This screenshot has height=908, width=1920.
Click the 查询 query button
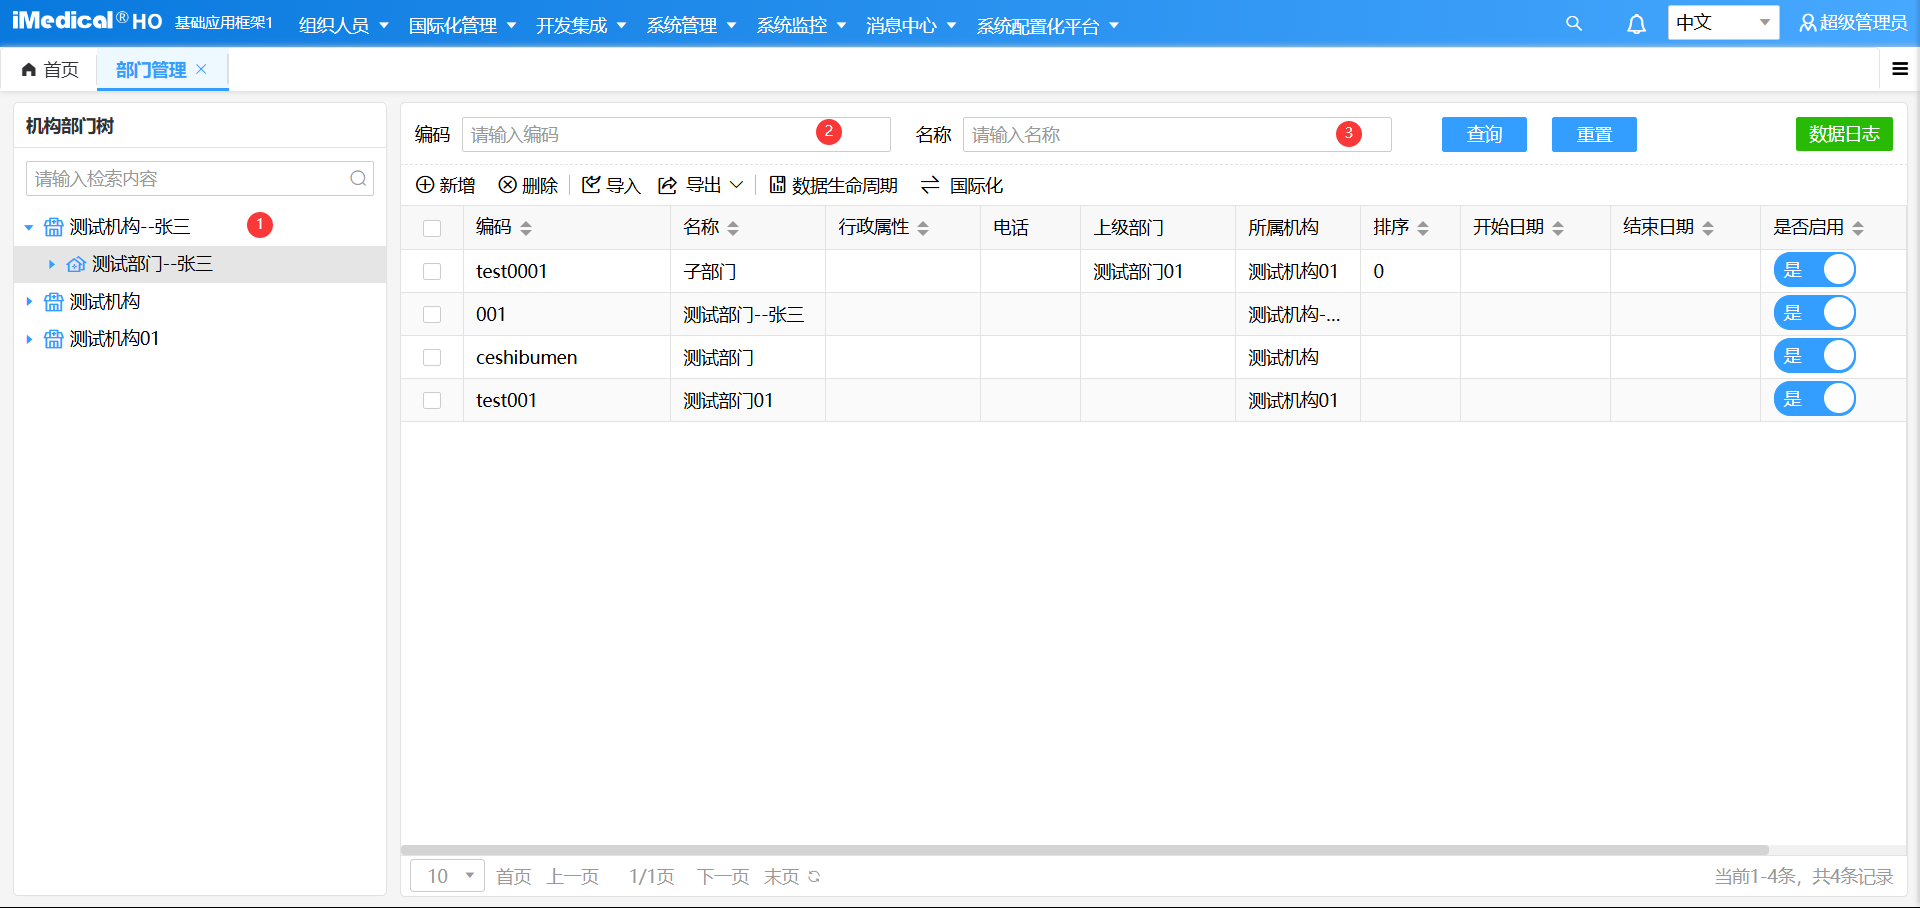coord(1483,134)
